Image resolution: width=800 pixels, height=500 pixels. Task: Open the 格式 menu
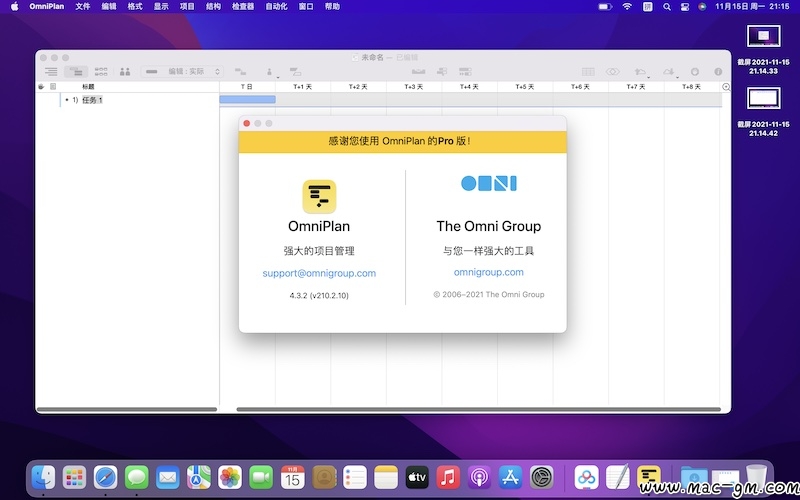click(x=135, y=7)
